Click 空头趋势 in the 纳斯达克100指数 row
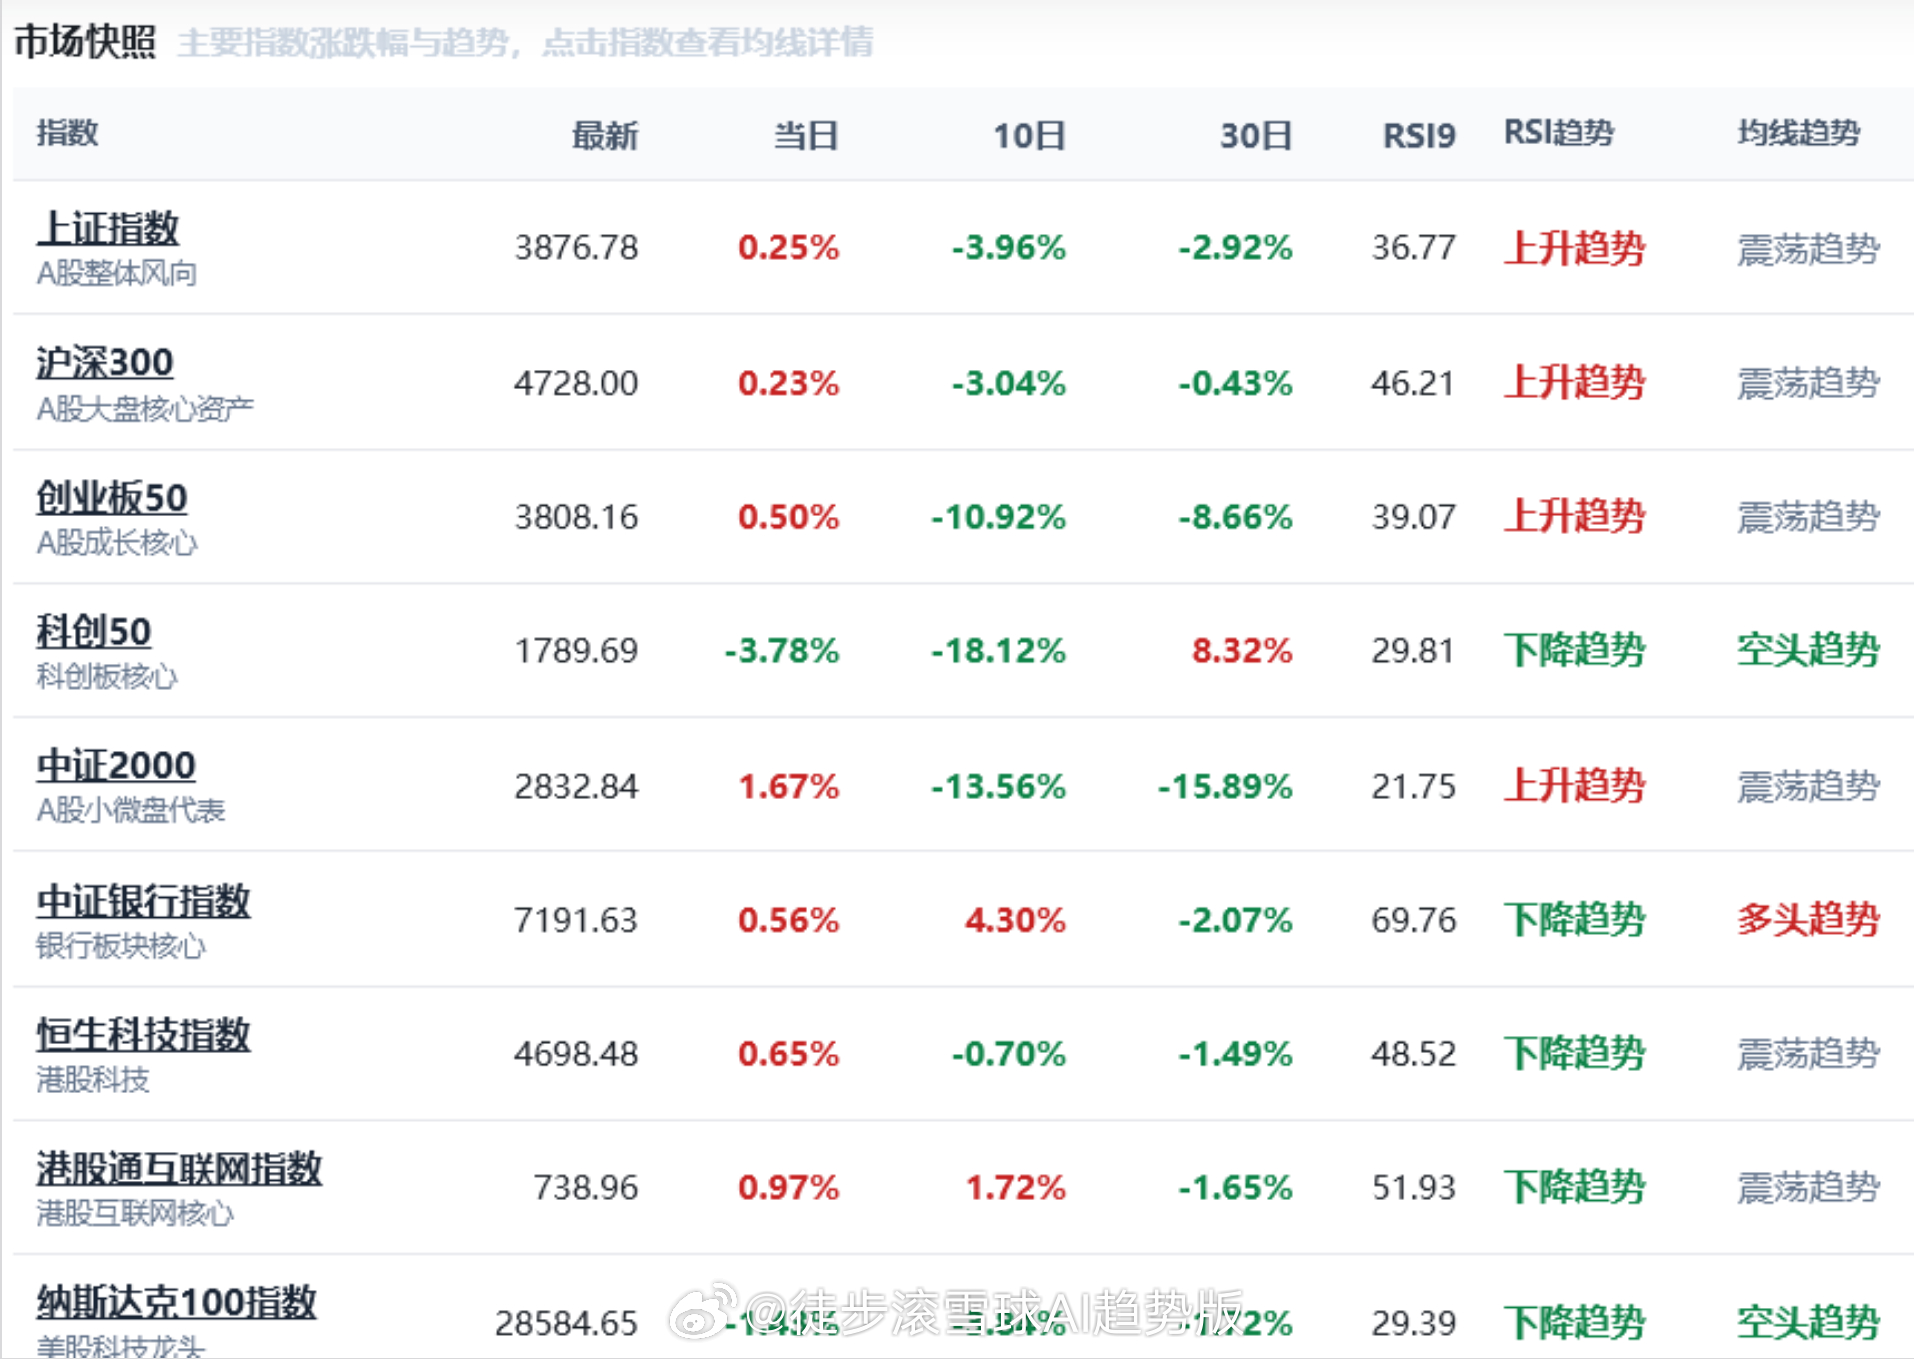Image resolution: width=1914 pixels, height=1359 pixels. (1808, 1323)
